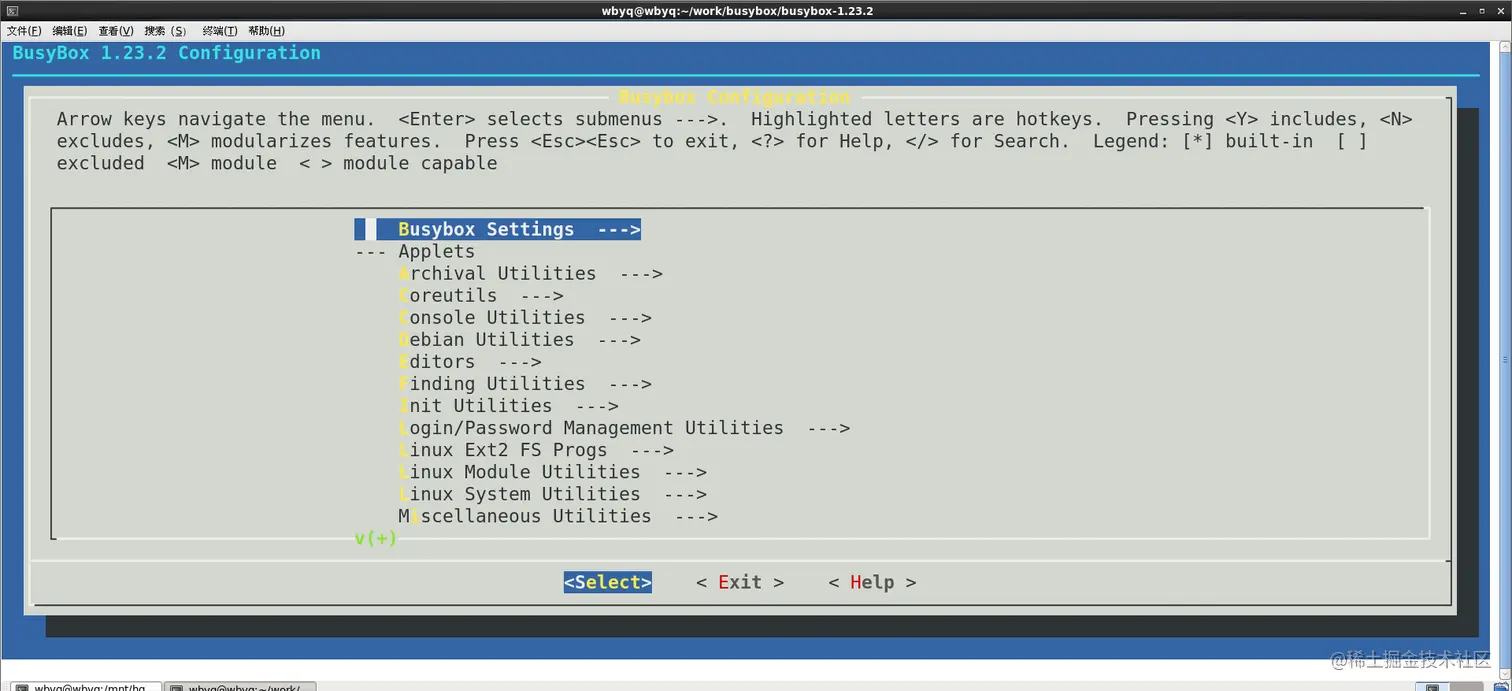The height and width of the screenshot is (691, 1512).
Task: Open the 终端(T) menu
Action: [220, 31]
